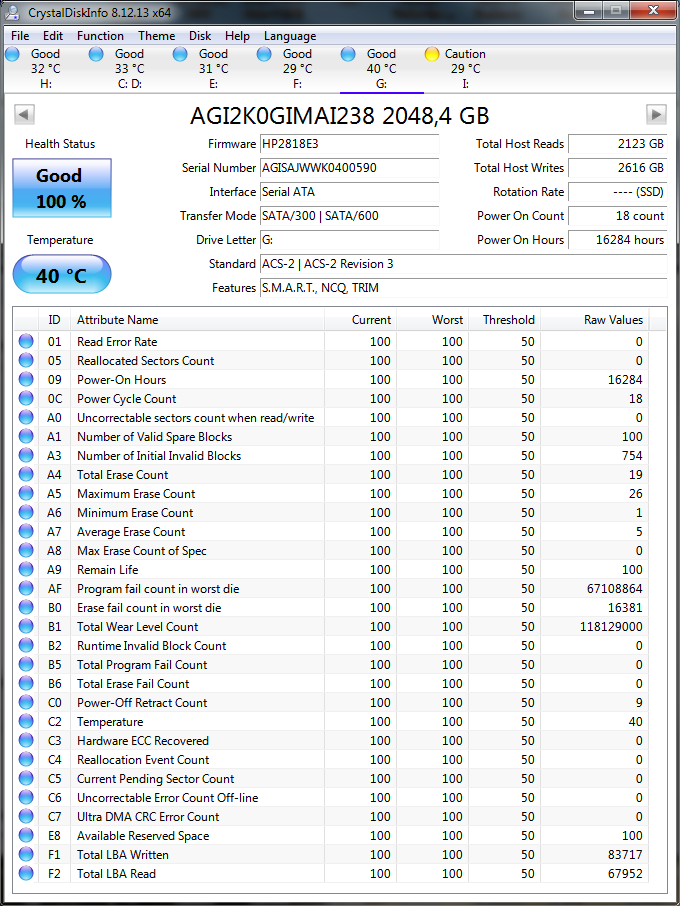The image size is (680, 906).
Task: Select the Number of Initial Invalid Blocks row
Action: tap(331, 456)
